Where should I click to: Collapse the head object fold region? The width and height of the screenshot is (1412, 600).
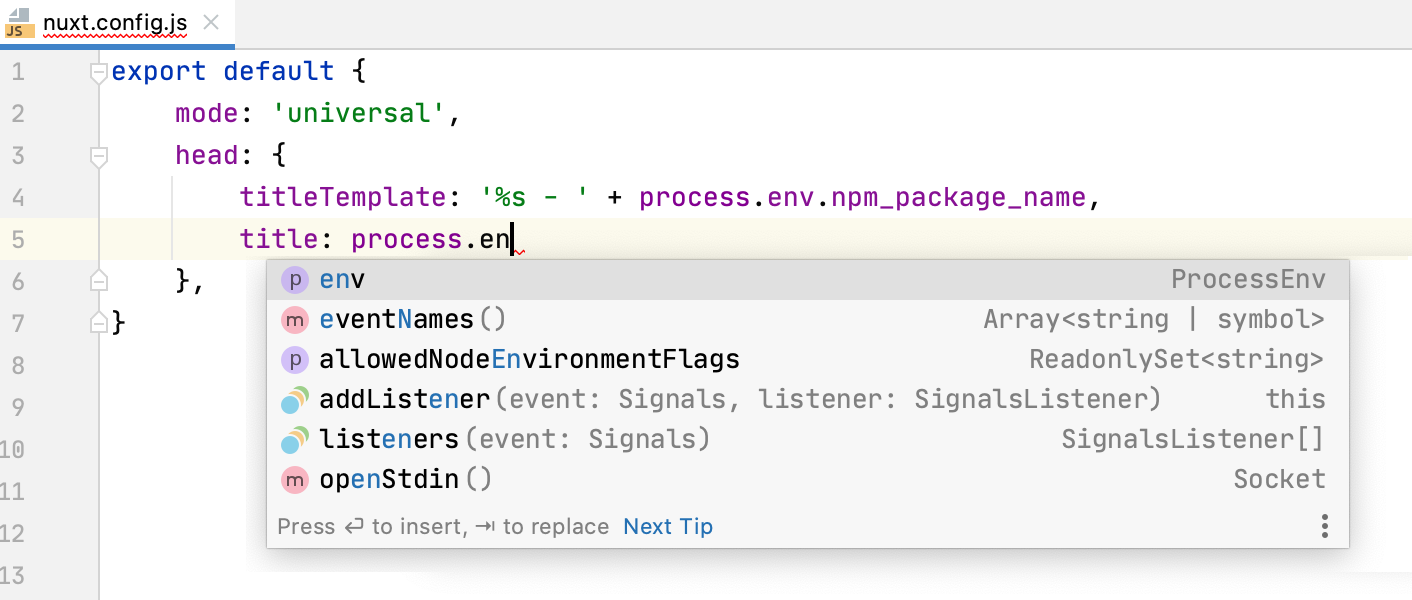[98, 155]
